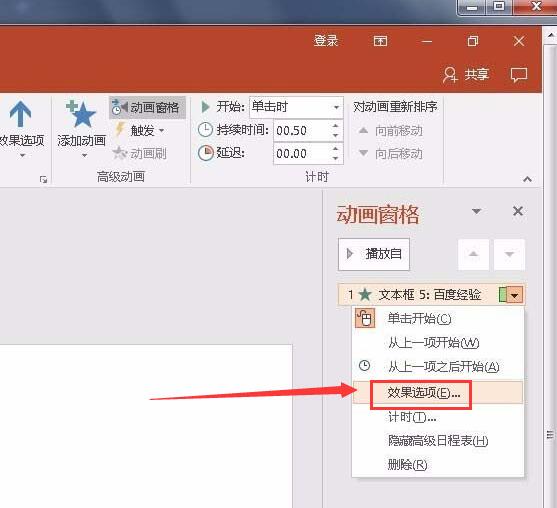Collapse the ribbon with the chevron arrow
557x508 pixels.
528,179
